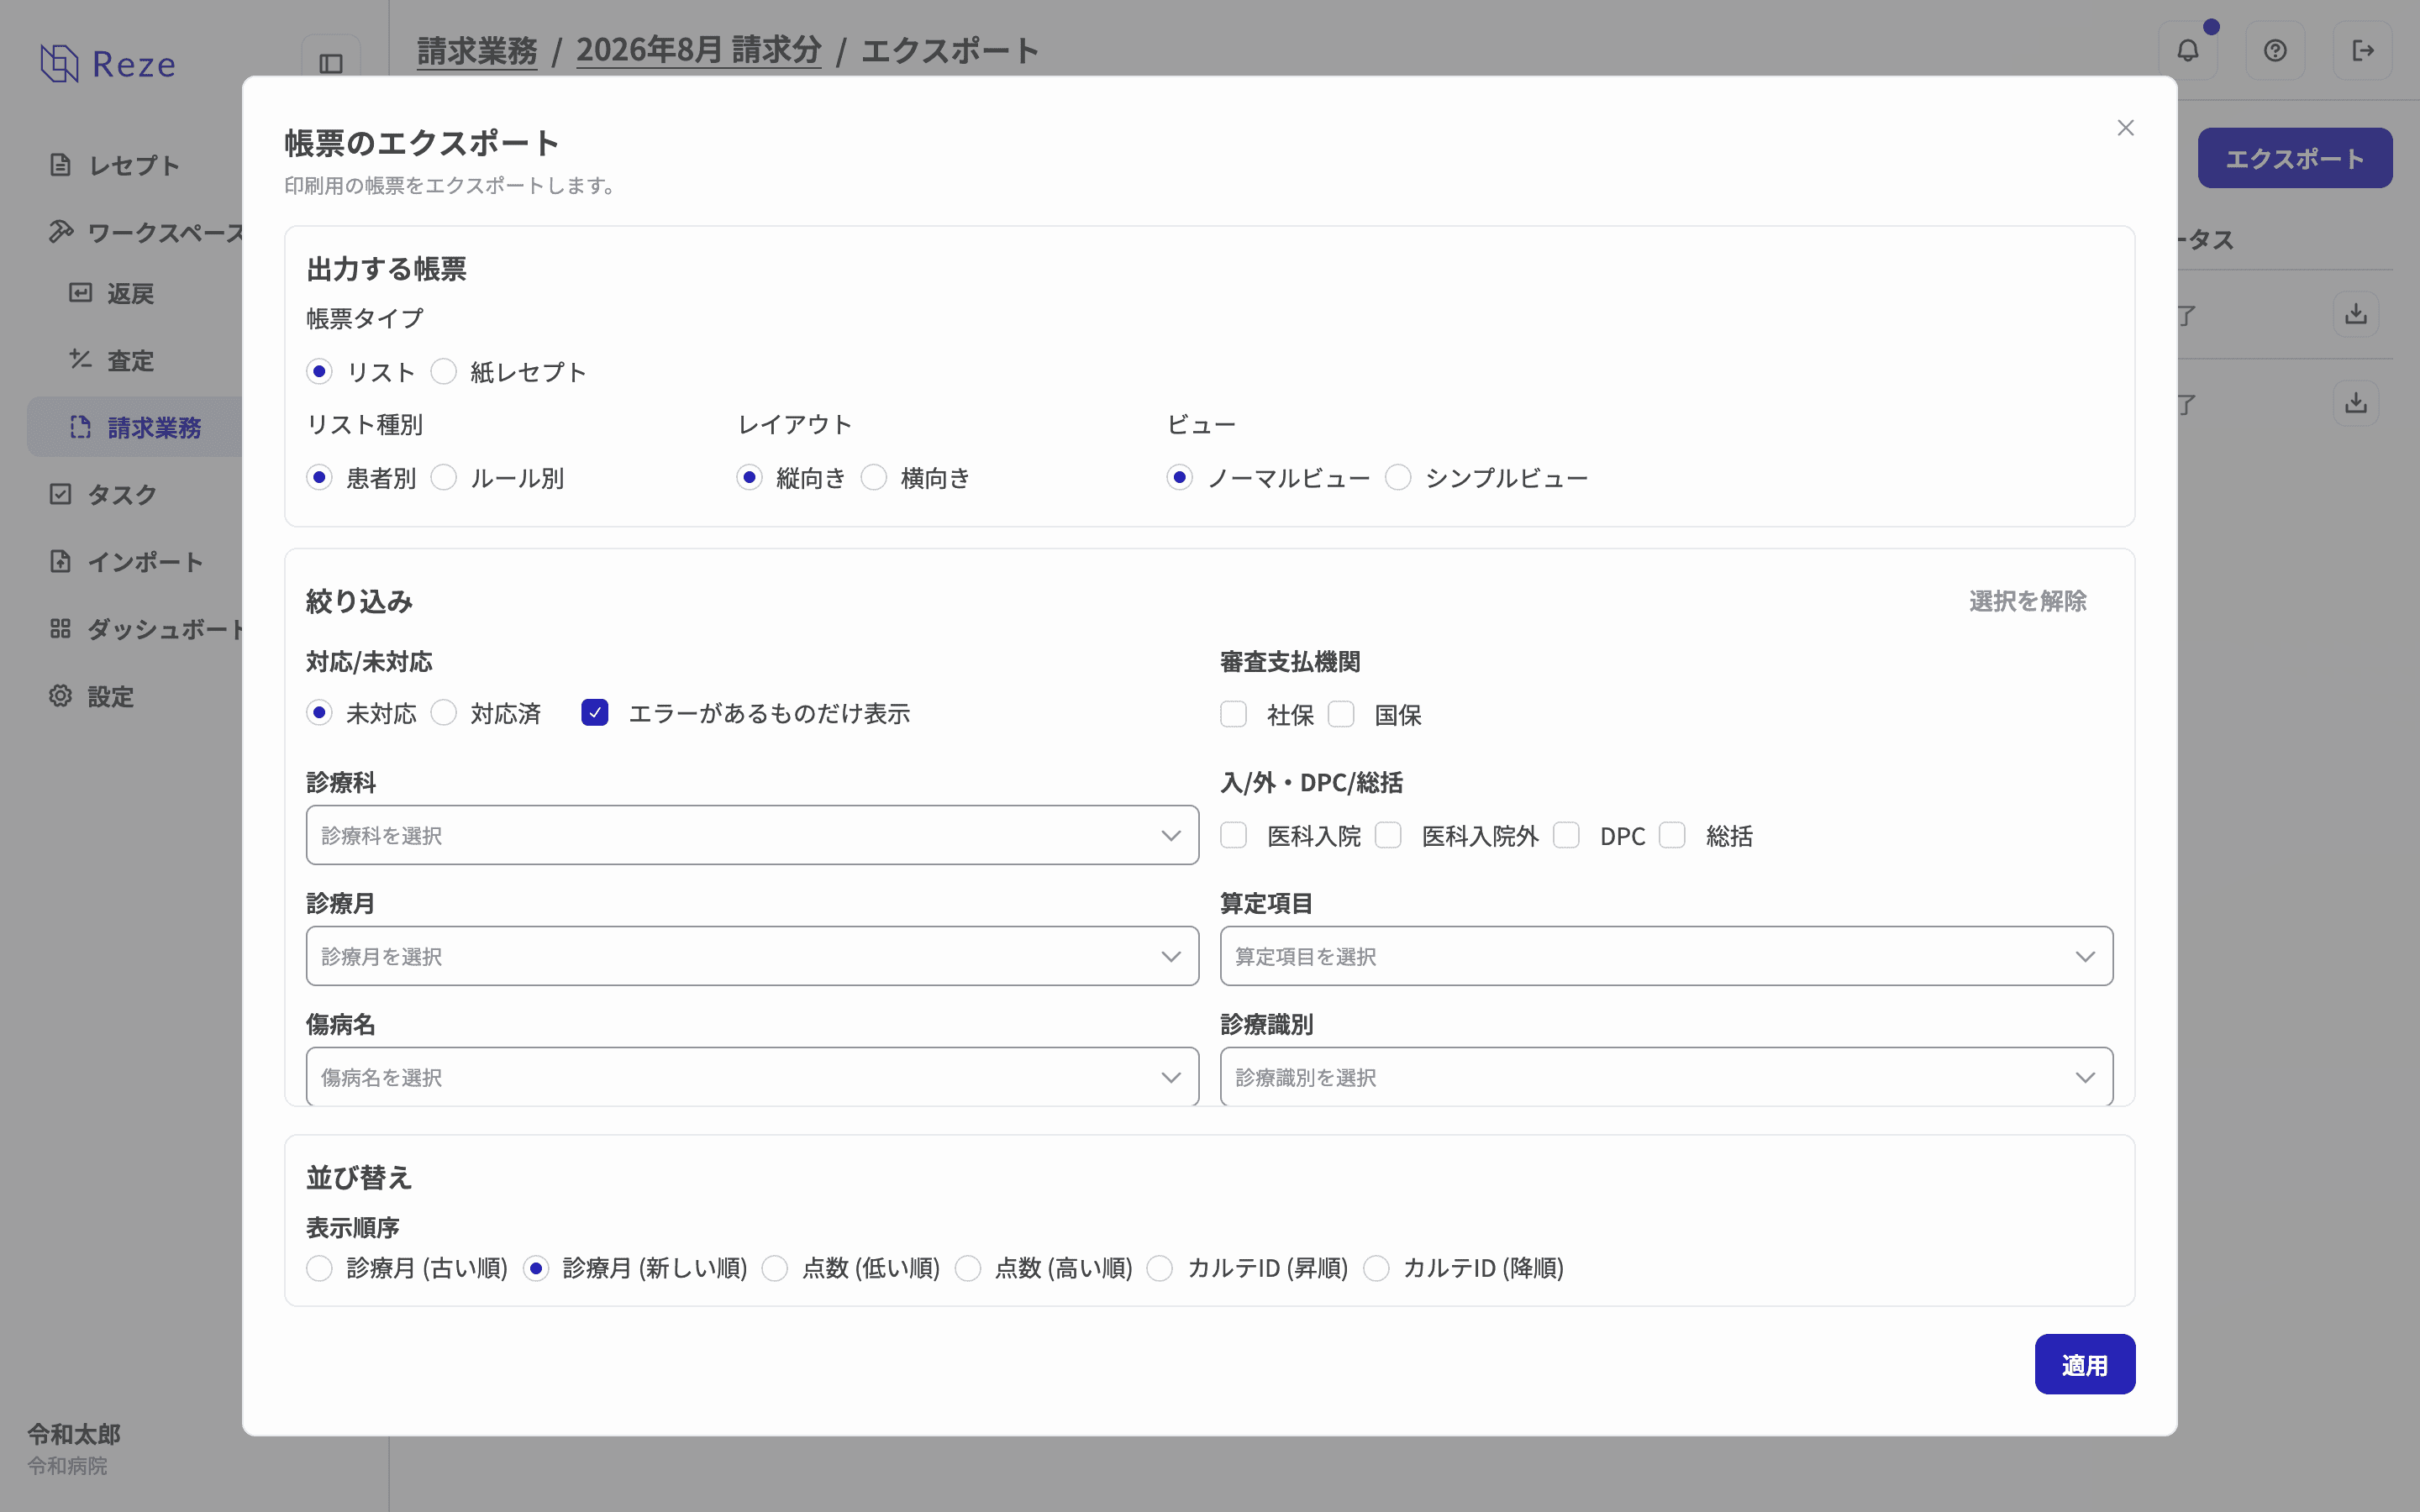Sort by 点数 (高い順)
This screenshot has width=2420, height=1512.
pos(968,1268)
